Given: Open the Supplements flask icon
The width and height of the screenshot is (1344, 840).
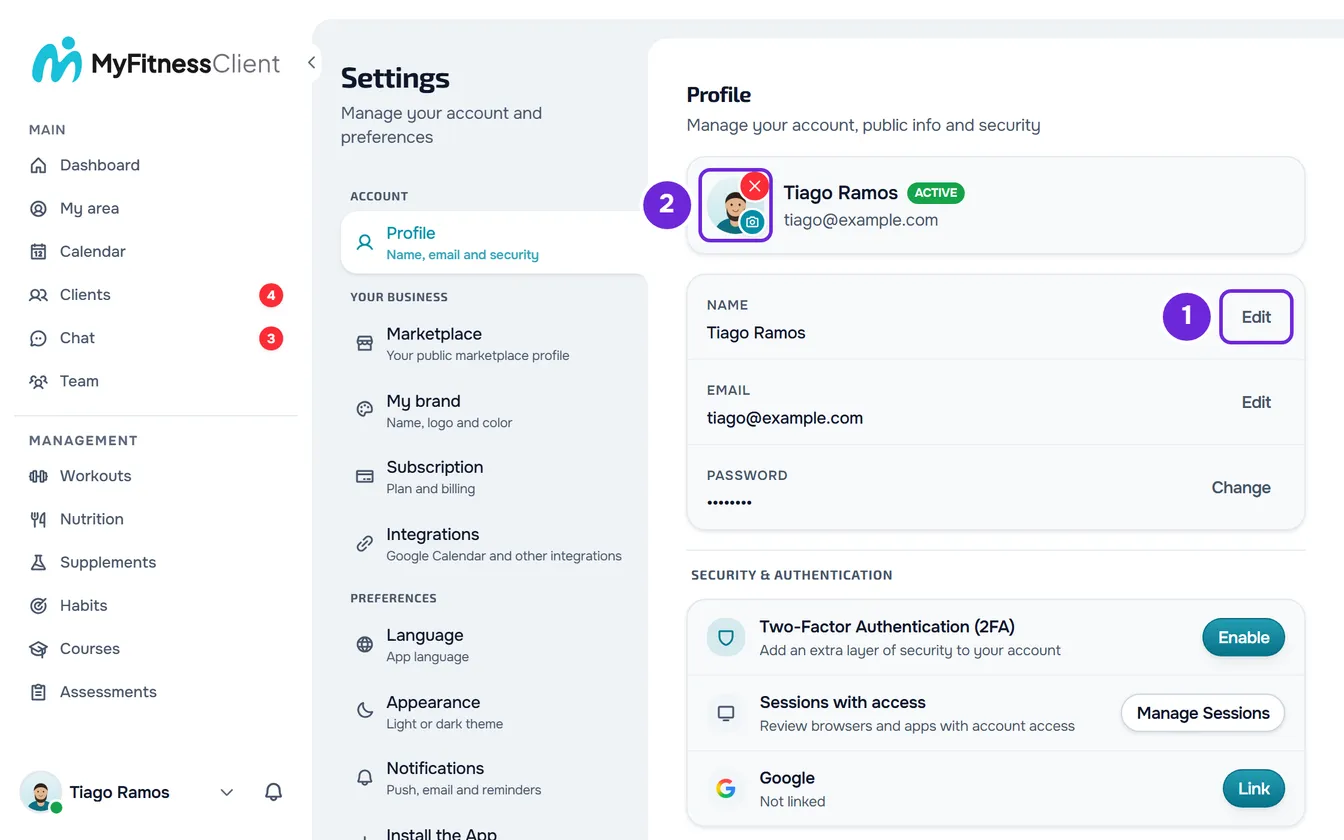Looking at the screenshot, I should [x=38, y=562].
